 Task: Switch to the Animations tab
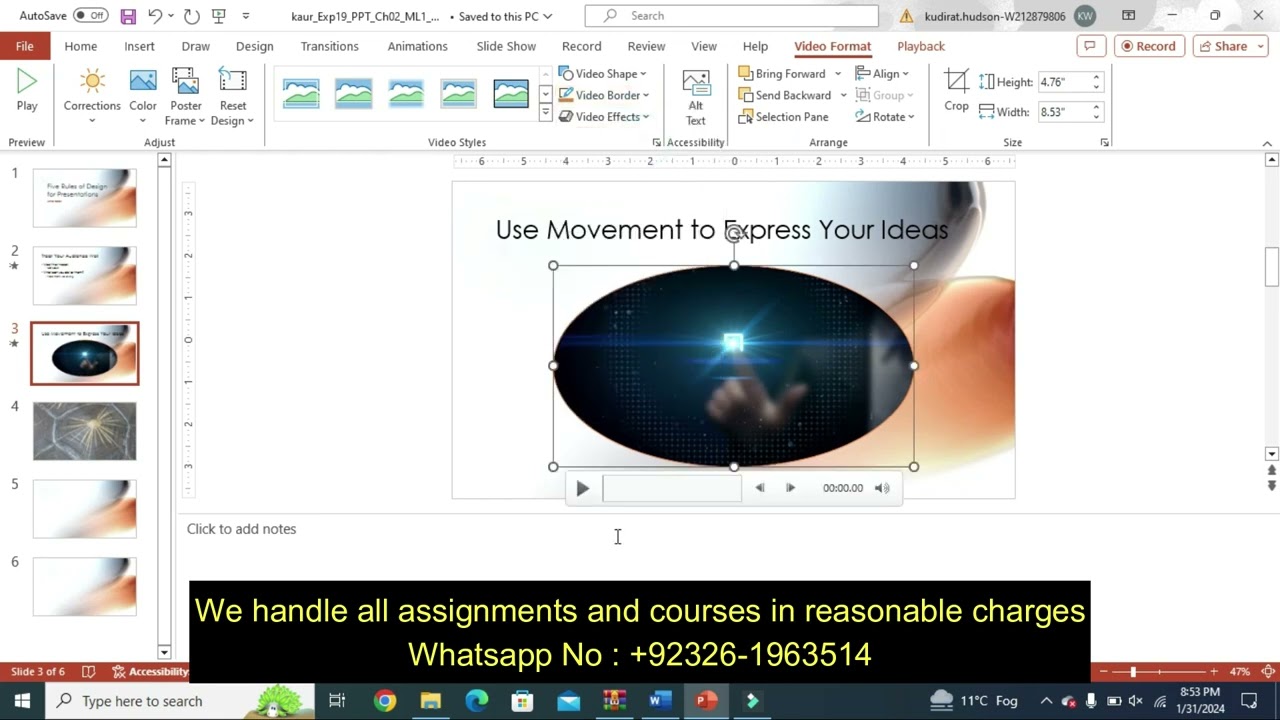click(417, 46)
